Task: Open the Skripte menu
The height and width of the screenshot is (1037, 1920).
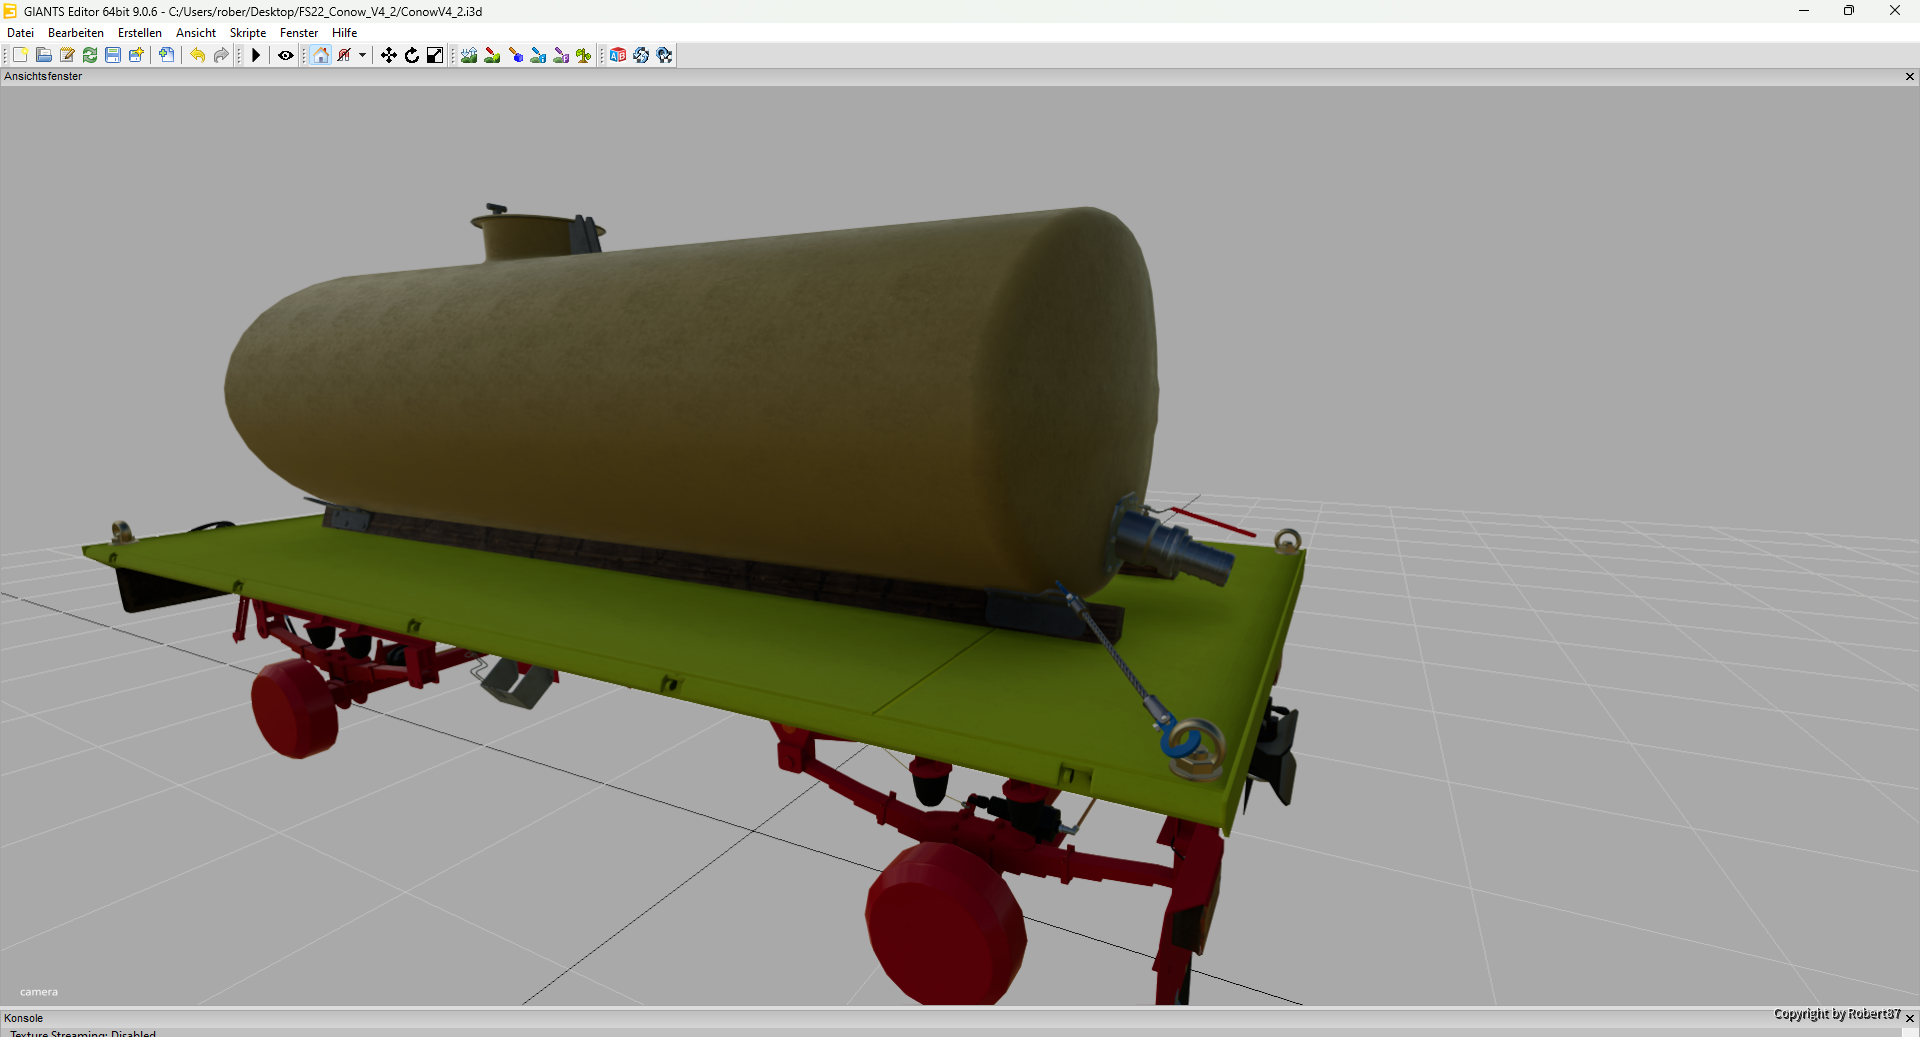Action: click(248, 33)
